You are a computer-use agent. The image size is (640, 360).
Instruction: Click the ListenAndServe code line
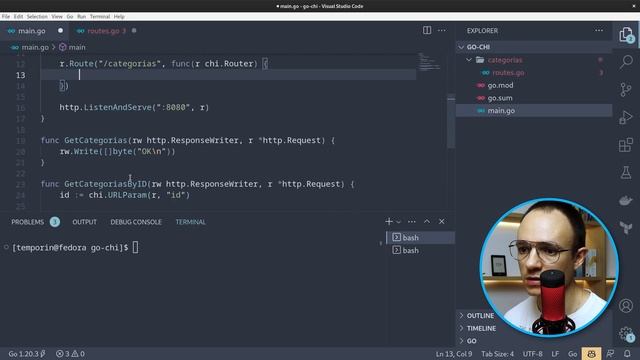134,107
